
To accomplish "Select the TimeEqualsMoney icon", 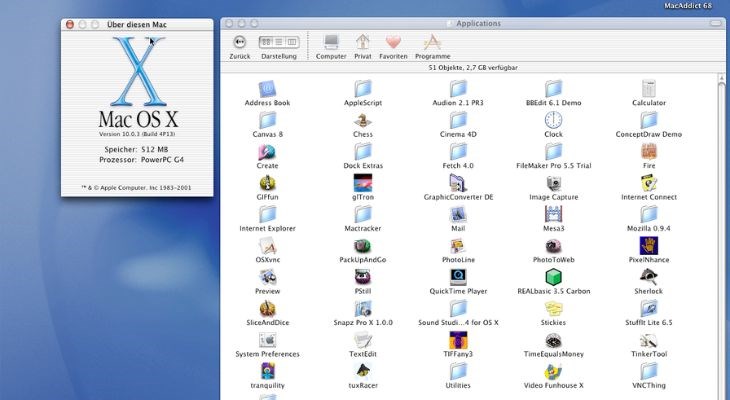I will point(554,340).
